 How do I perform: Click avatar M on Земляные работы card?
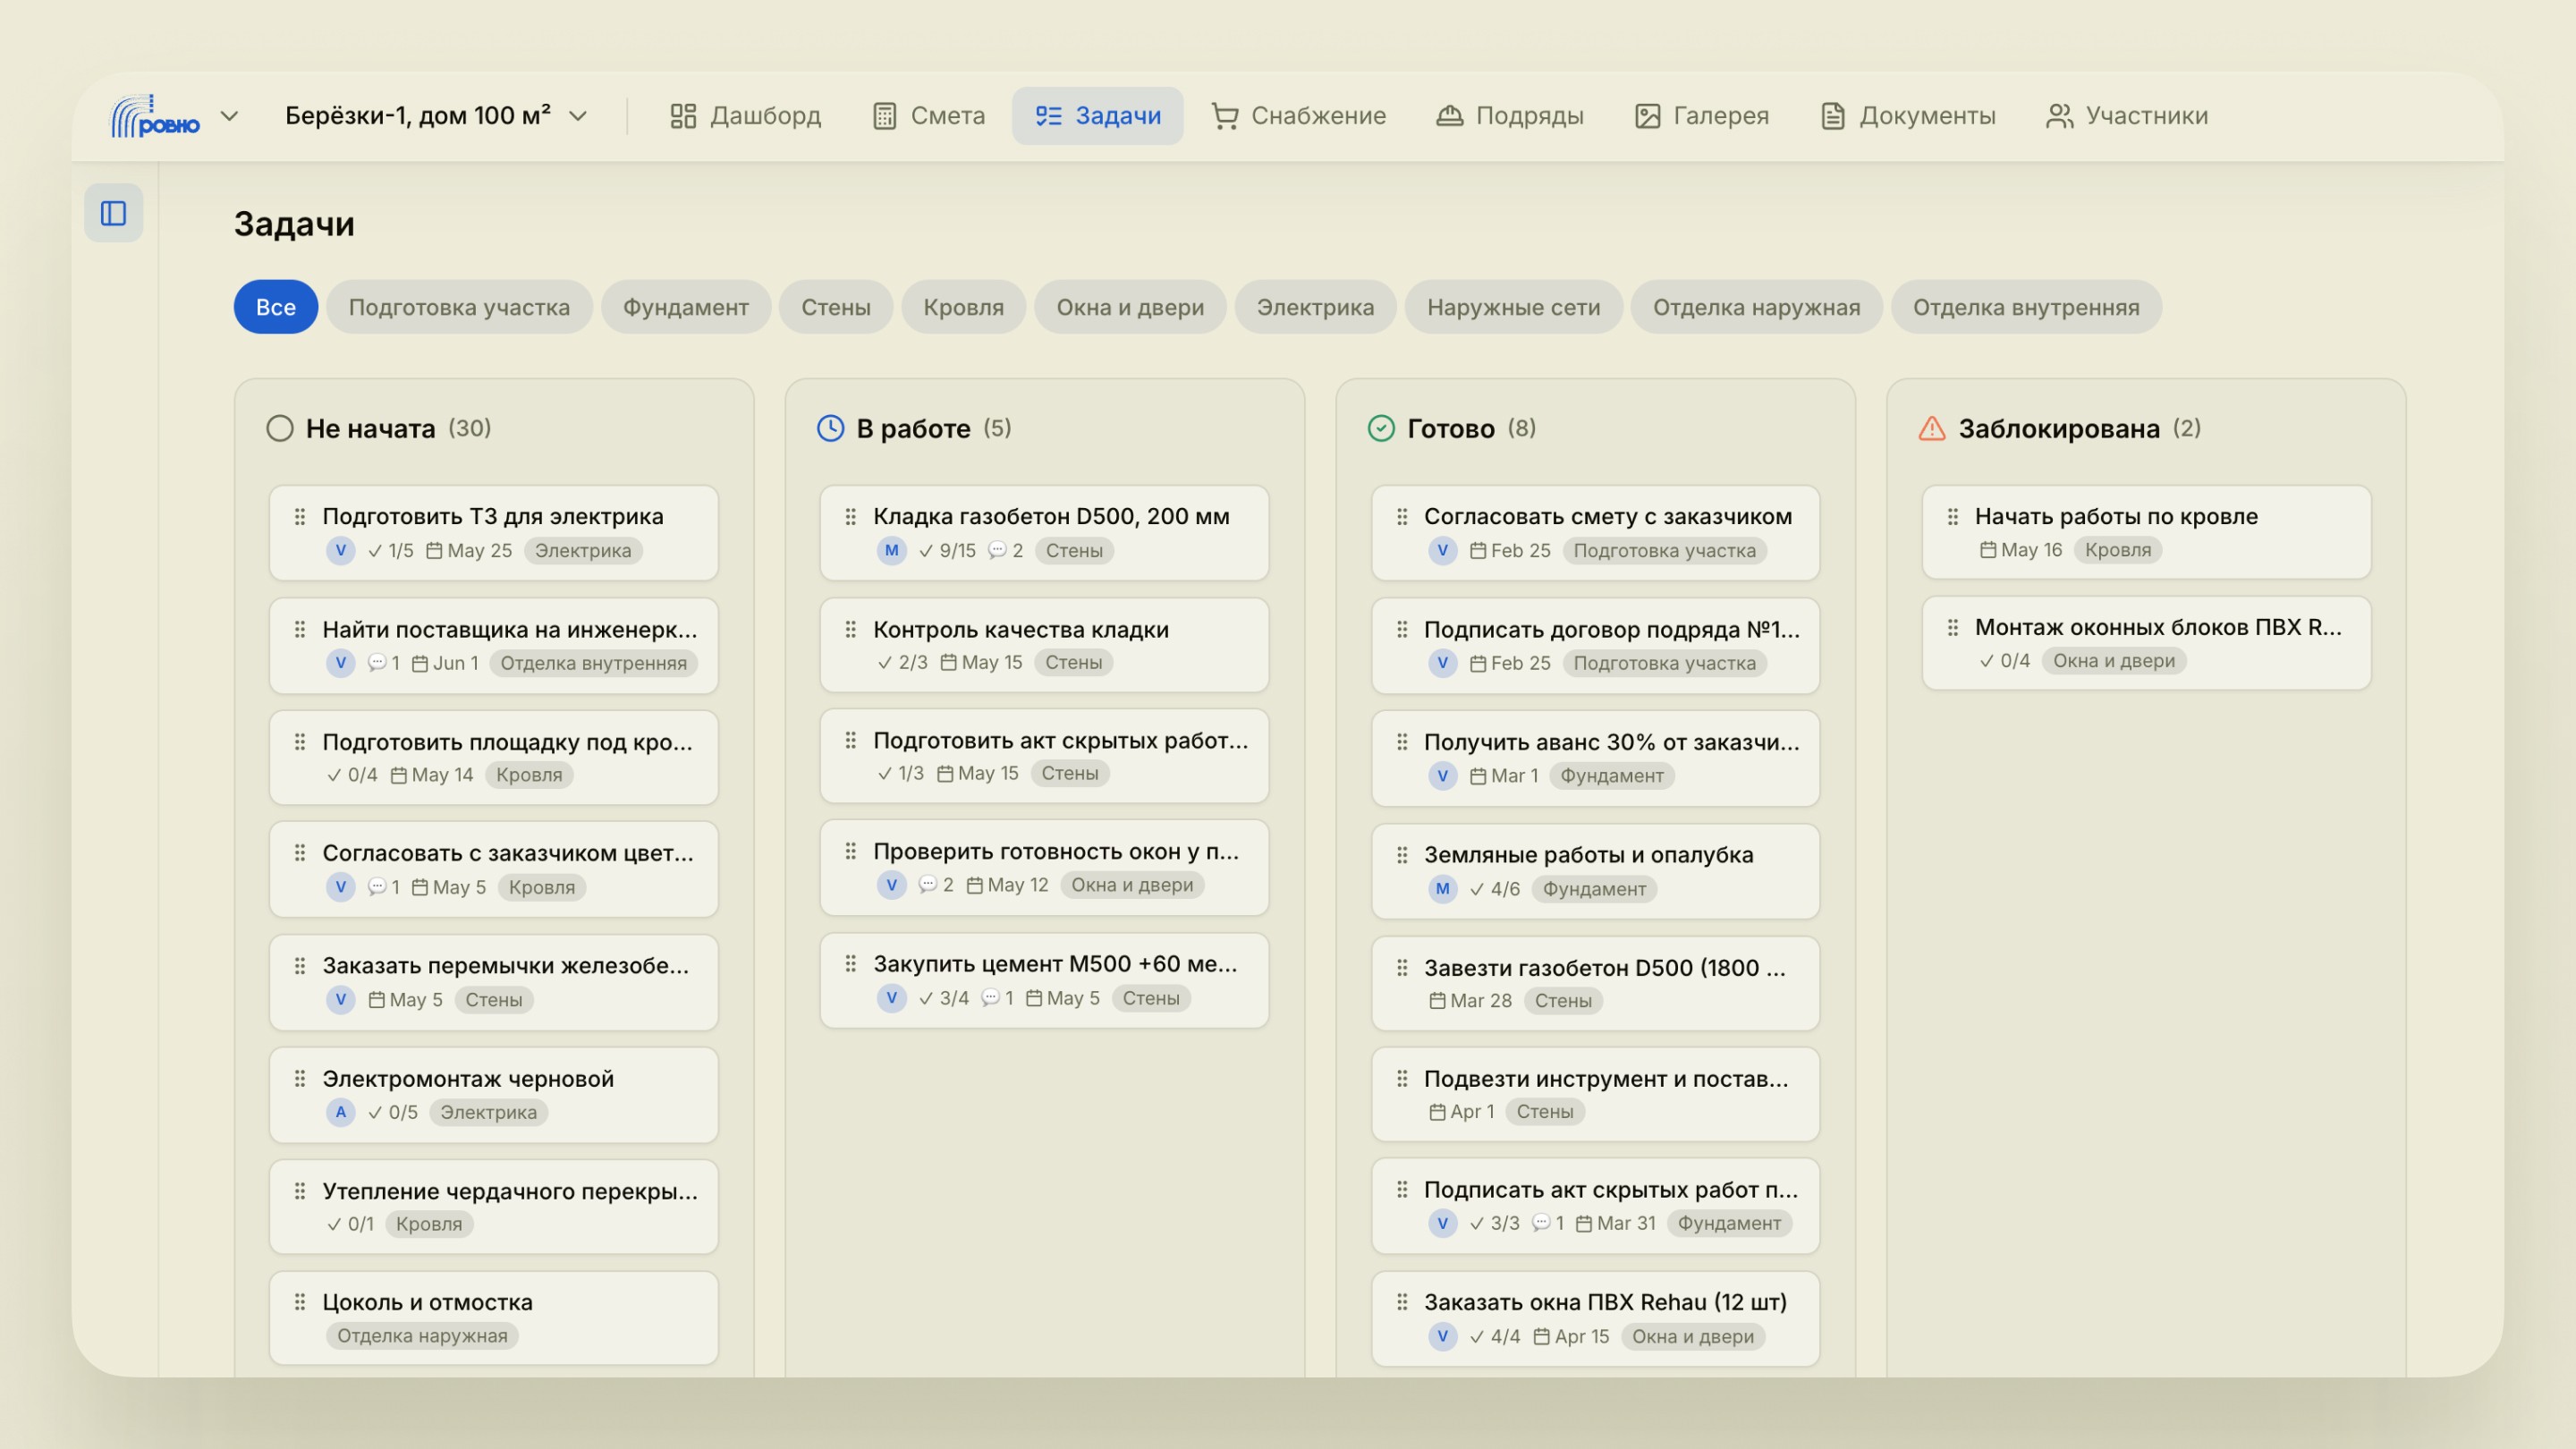[1442, 888]
